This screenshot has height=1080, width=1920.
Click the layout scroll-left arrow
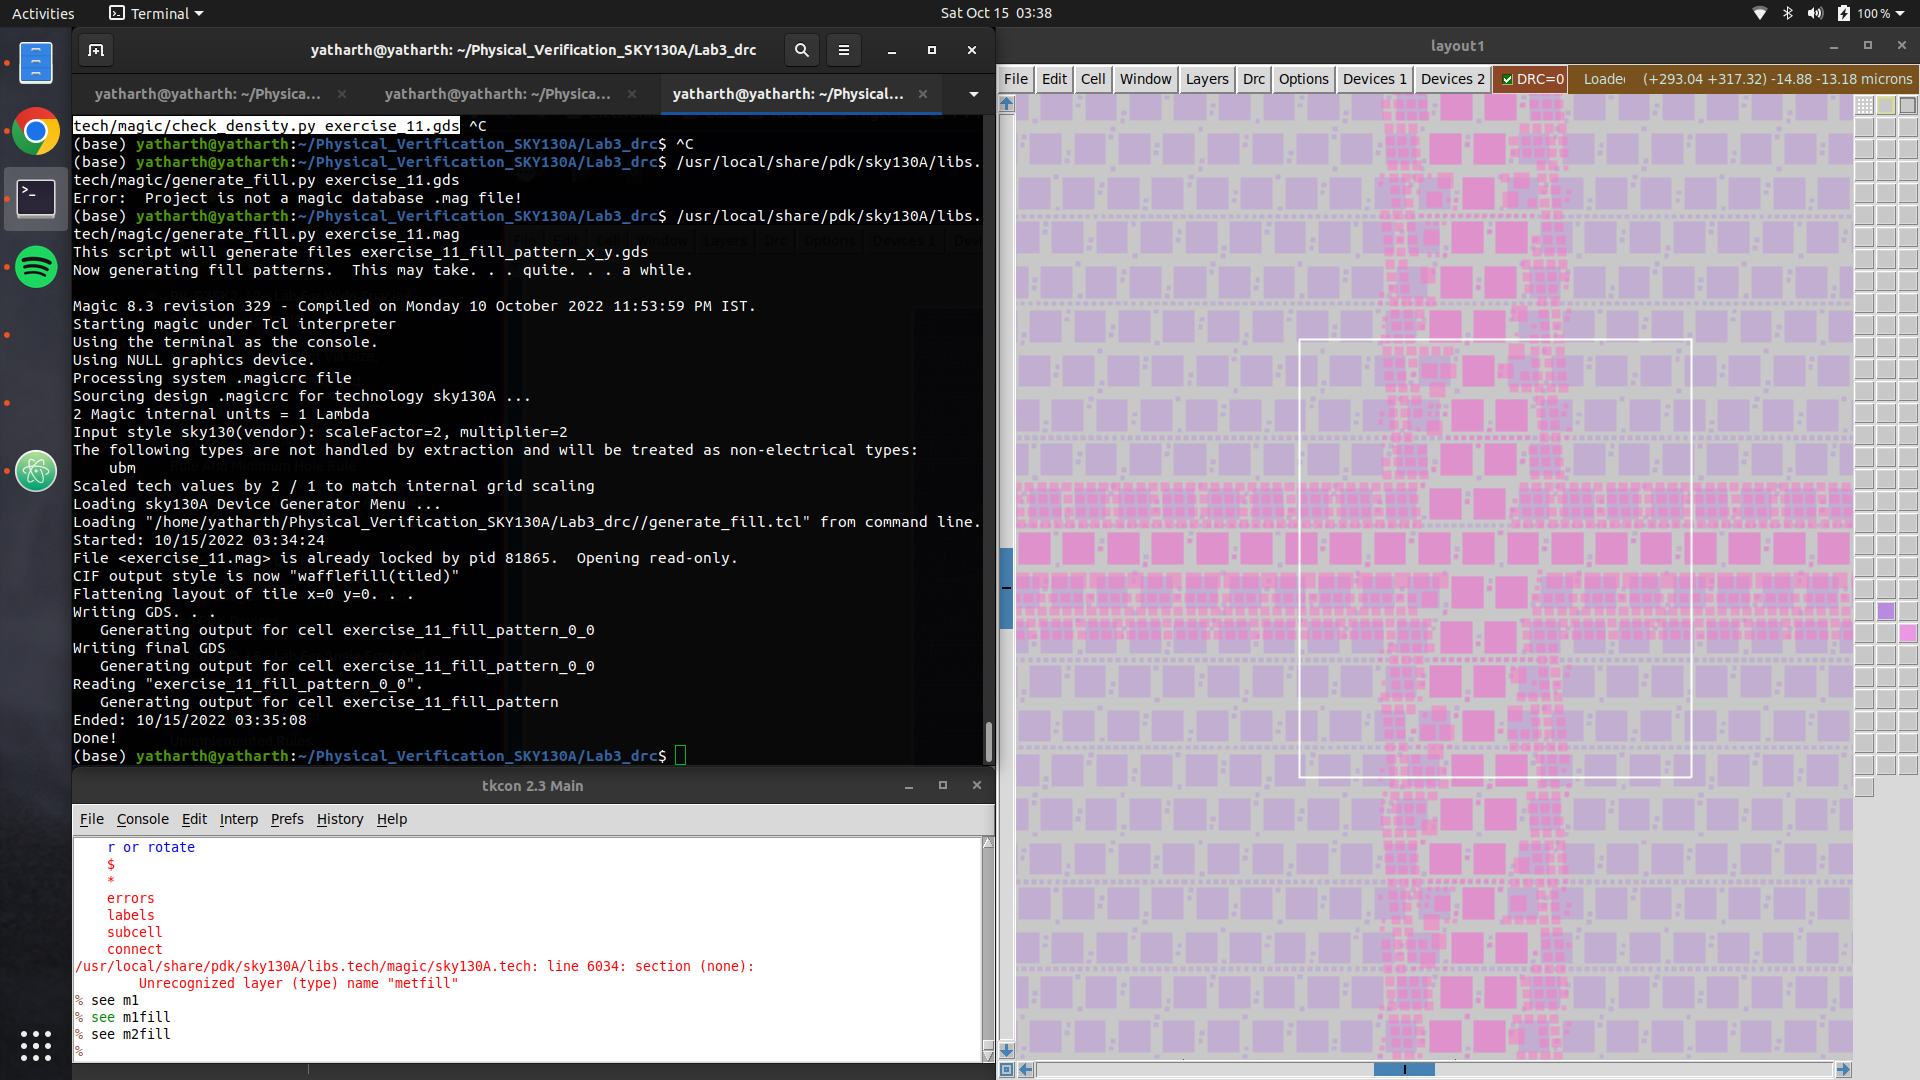(x=1026, y=1070)
